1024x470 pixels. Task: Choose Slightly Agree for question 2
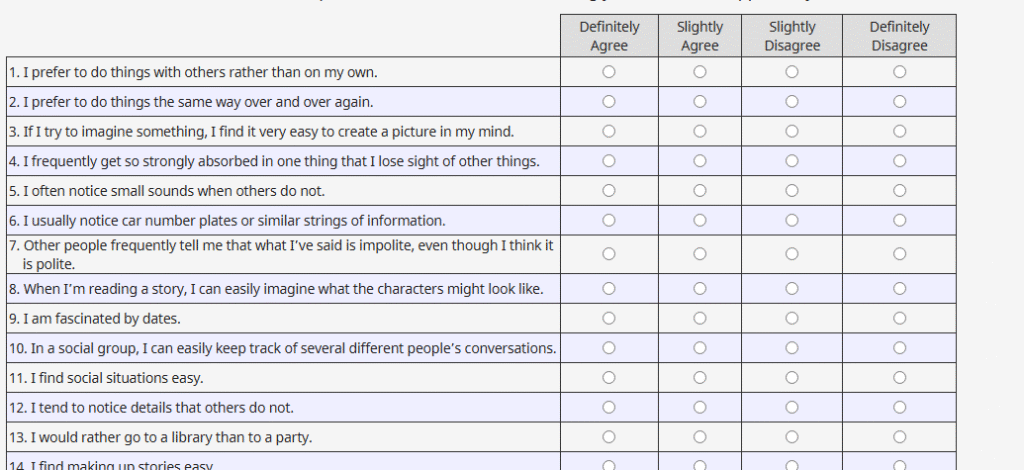click(700, 101)
